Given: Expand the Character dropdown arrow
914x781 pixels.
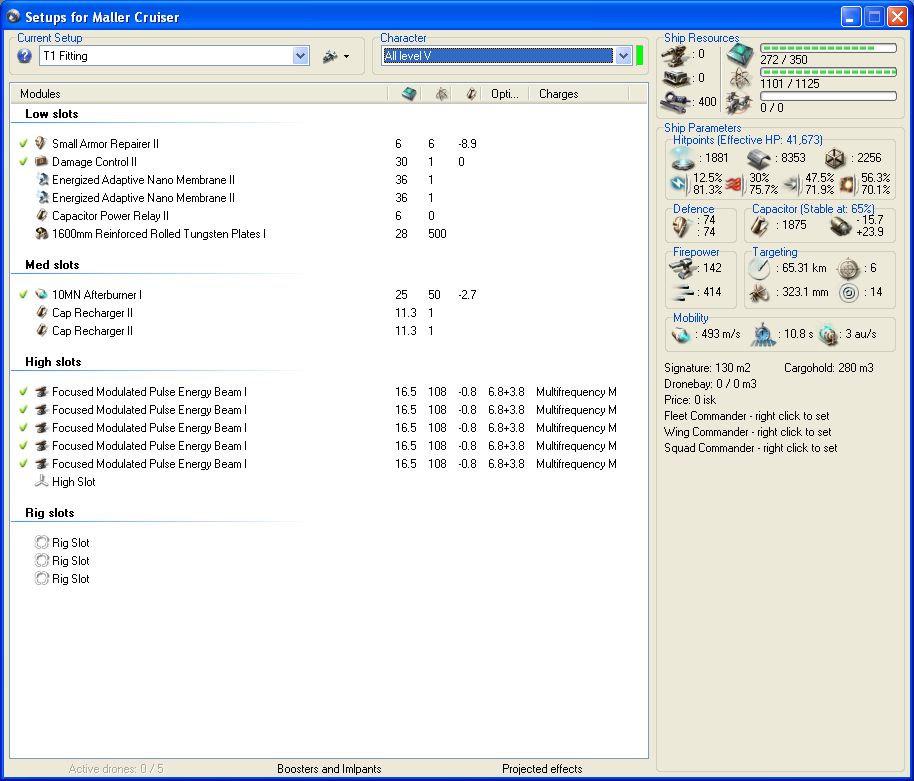Looking at the screenshot, I should (x=624, y=56).
